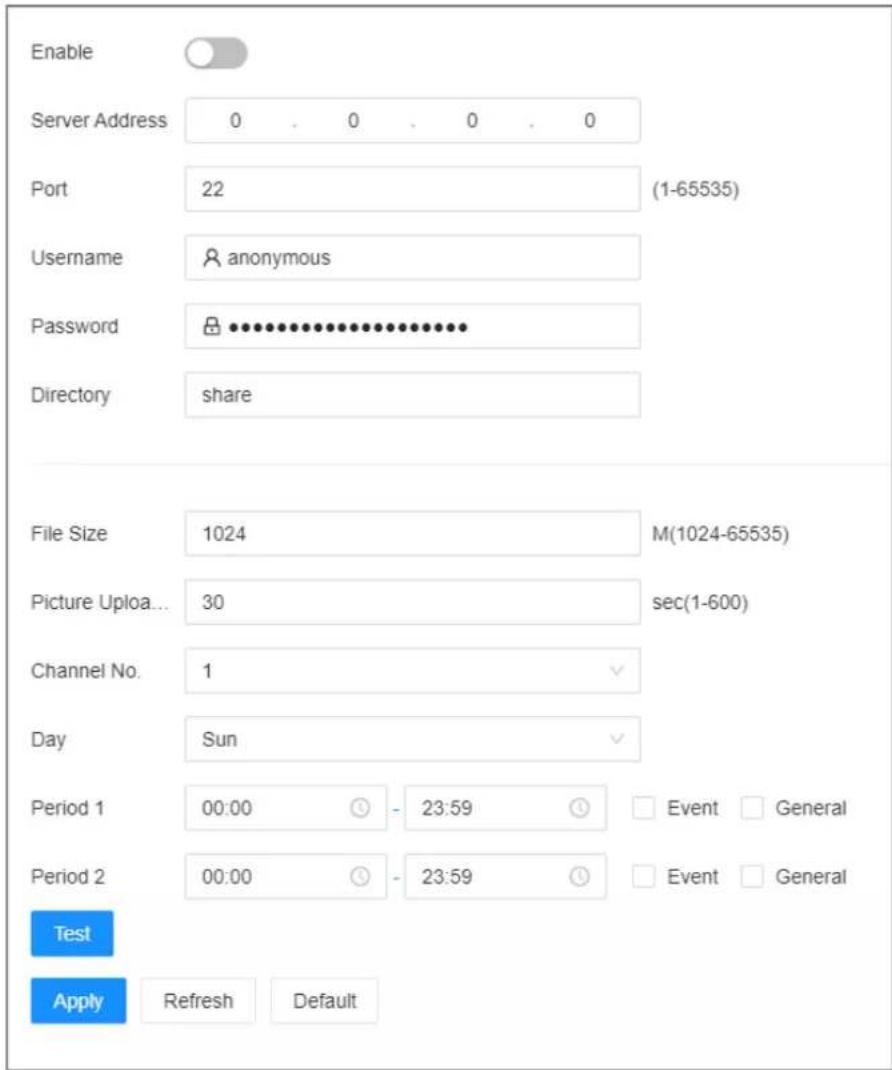The image size is (892, 1070).
Task: Click clock icon in Period 2 start time
Action: [360, 876]
